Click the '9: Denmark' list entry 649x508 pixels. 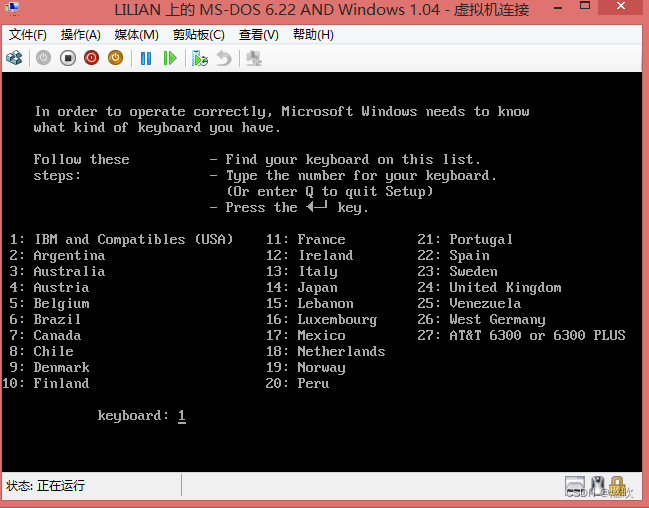49,368
